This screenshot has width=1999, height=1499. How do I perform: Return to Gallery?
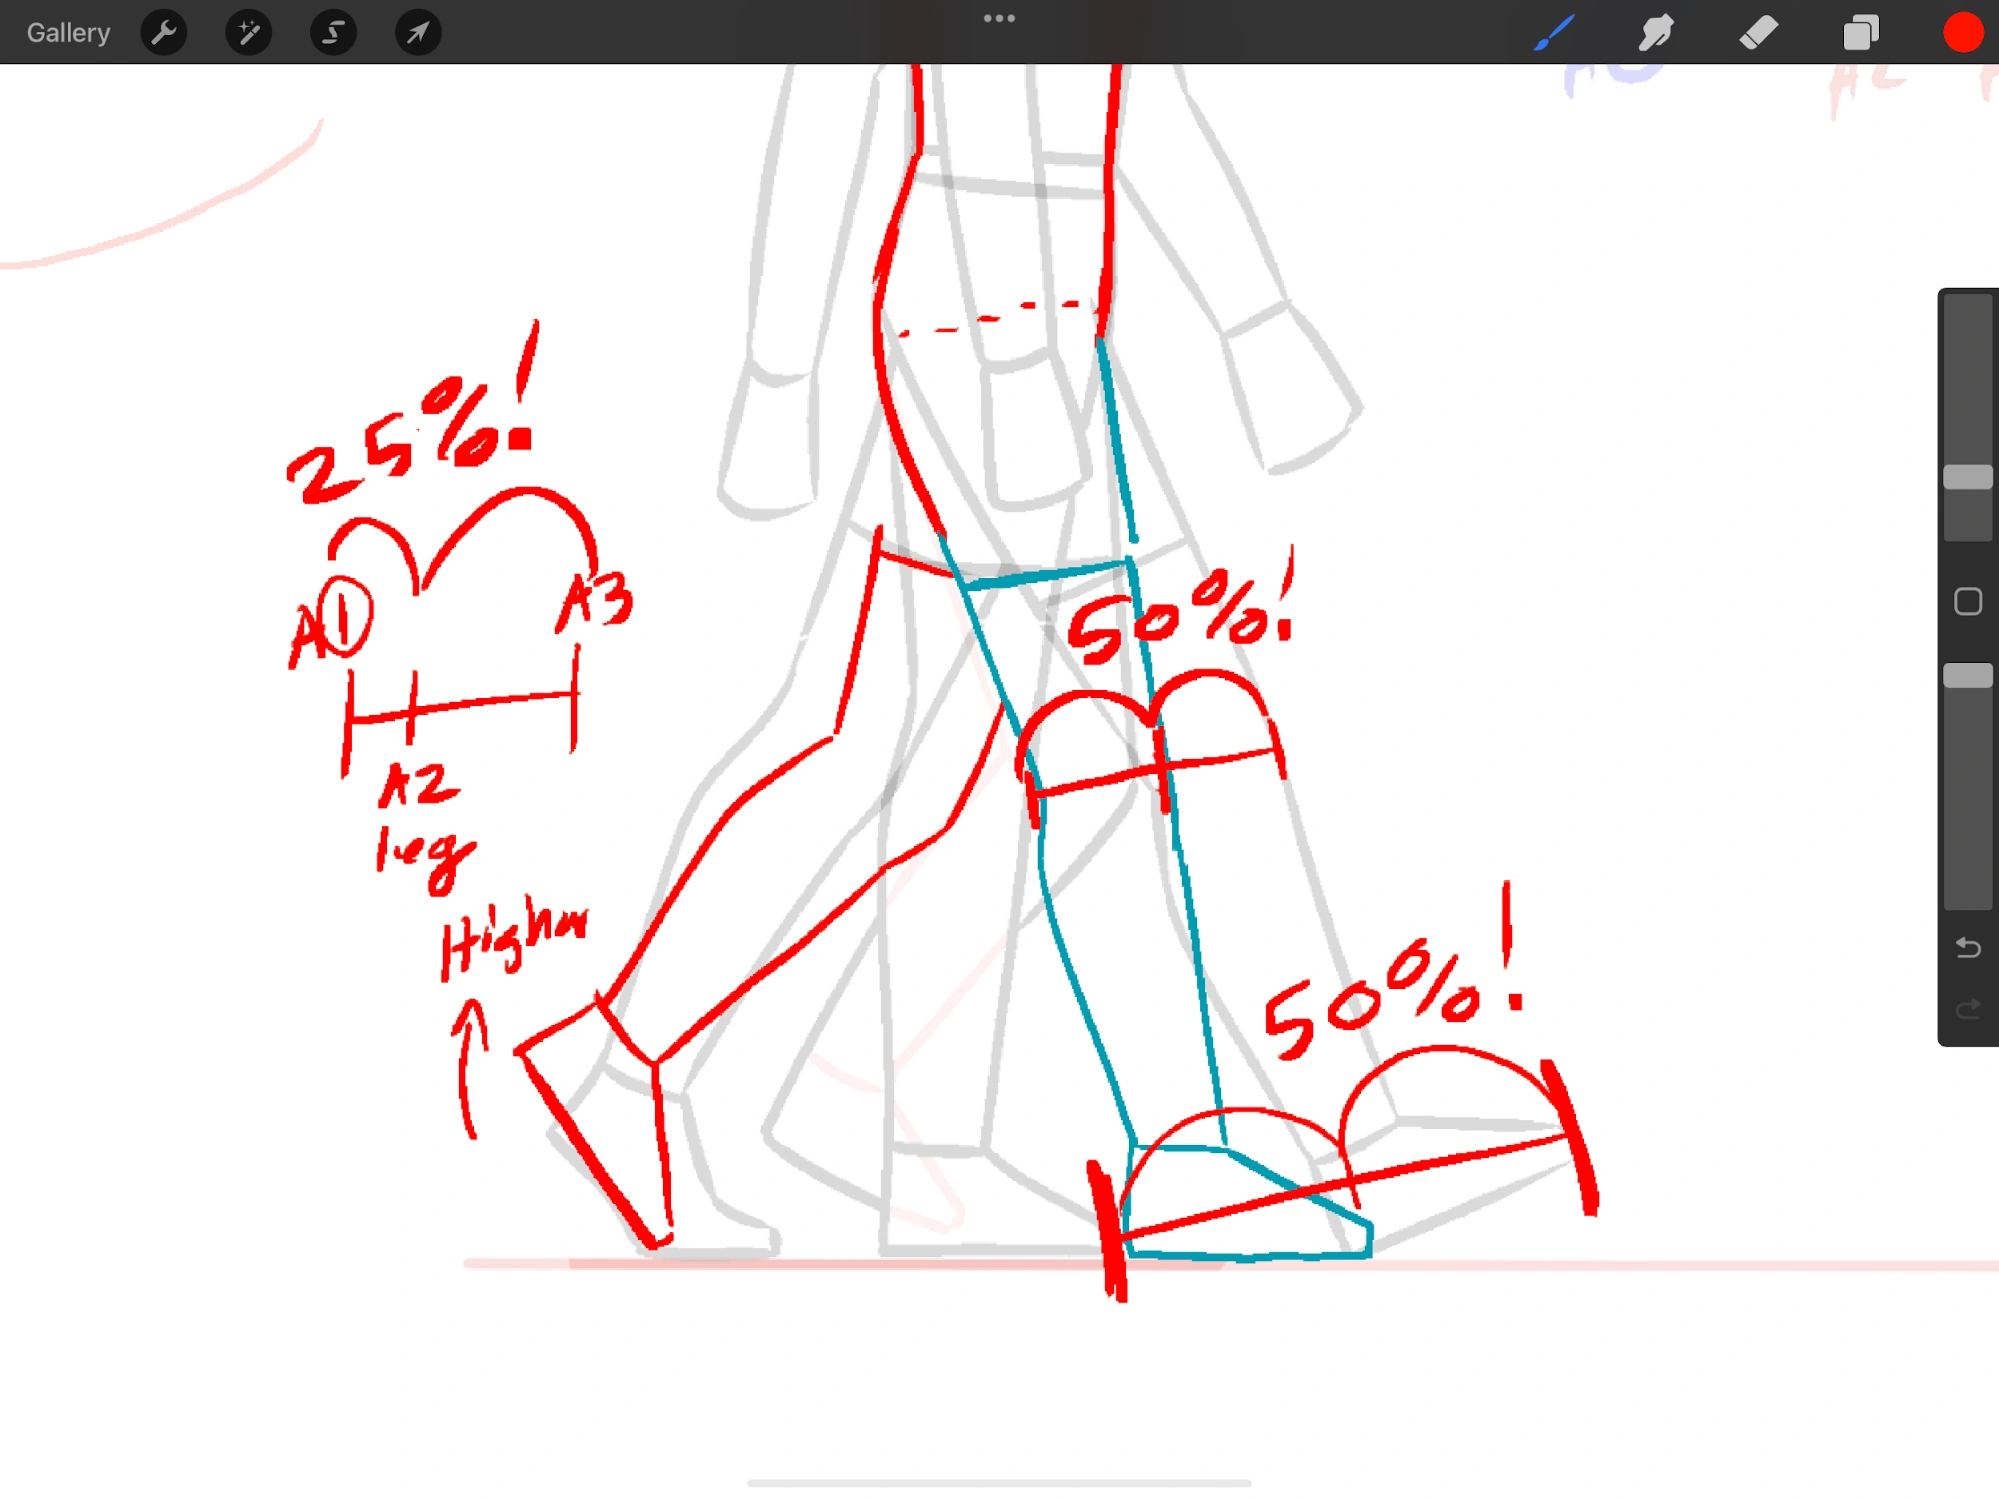click(68, 33)
